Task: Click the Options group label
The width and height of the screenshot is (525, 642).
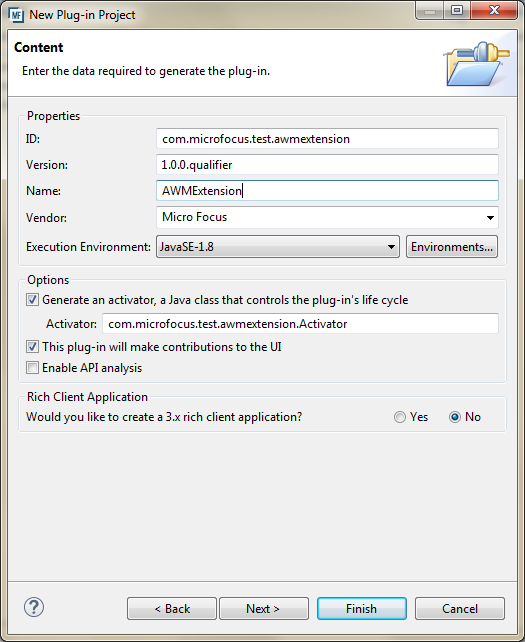Action: tap(48, 280)
